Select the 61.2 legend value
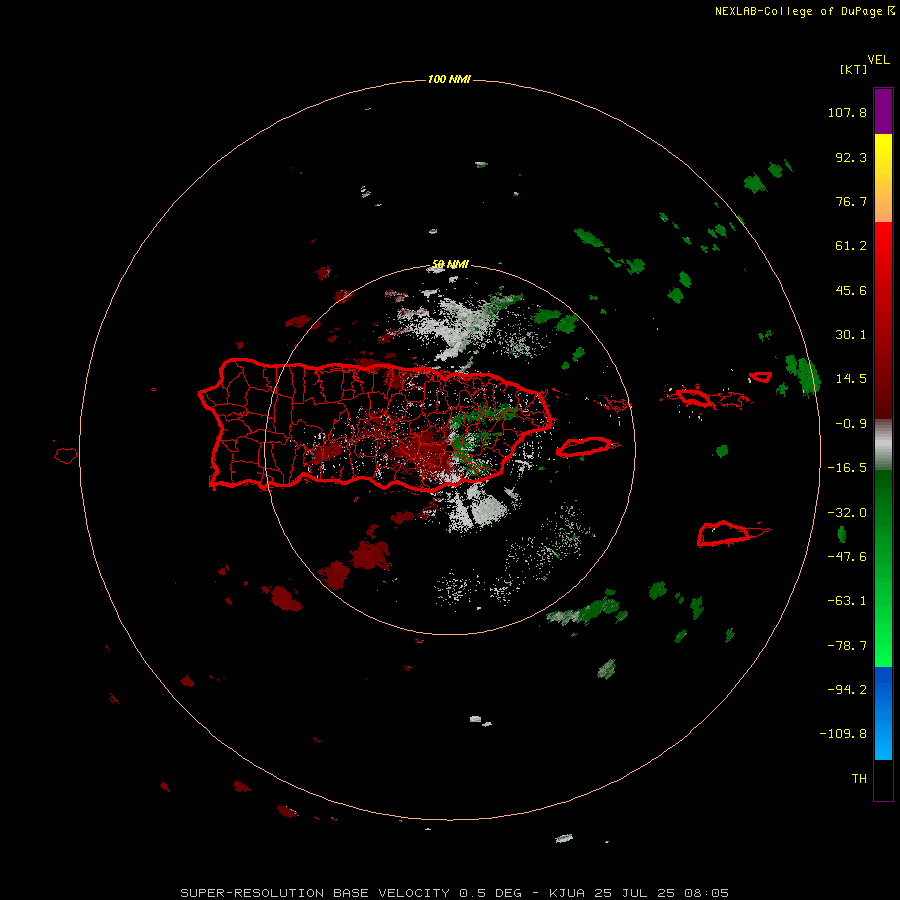Screen dimensions: 900x900 851,246
